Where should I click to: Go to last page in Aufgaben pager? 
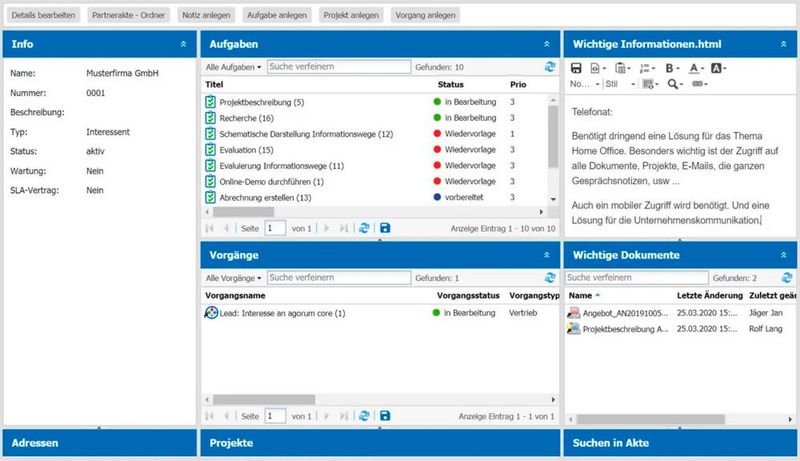[x=344, y=228]
